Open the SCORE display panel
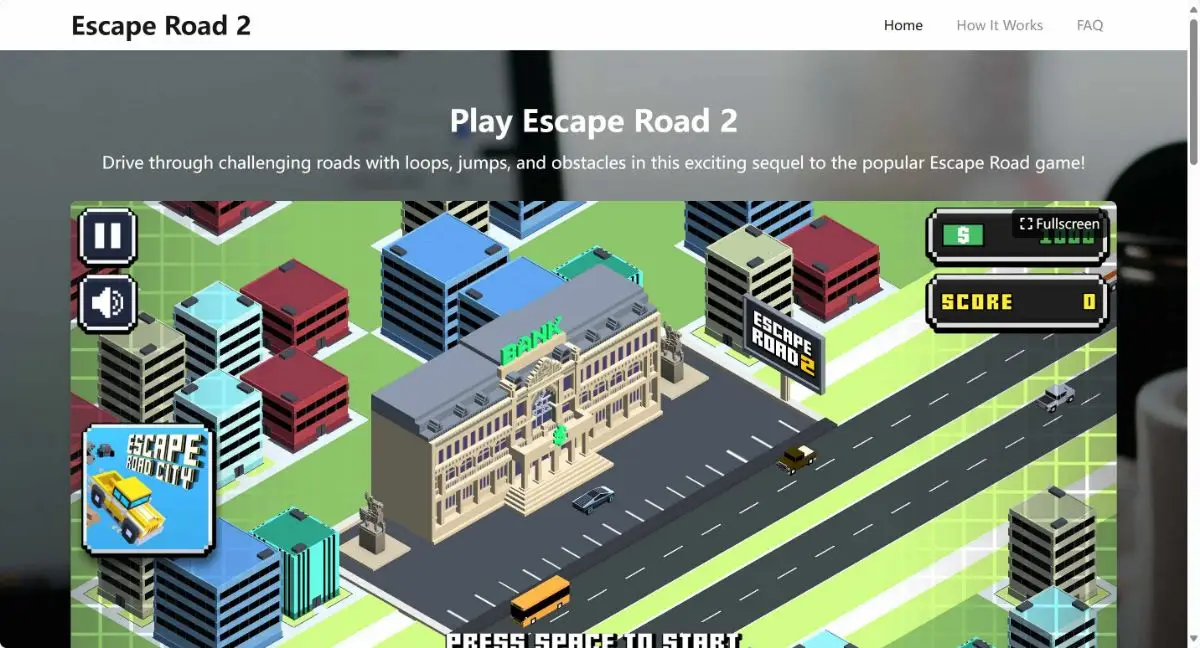1200x648 pixels. [x=1017, y=301]
